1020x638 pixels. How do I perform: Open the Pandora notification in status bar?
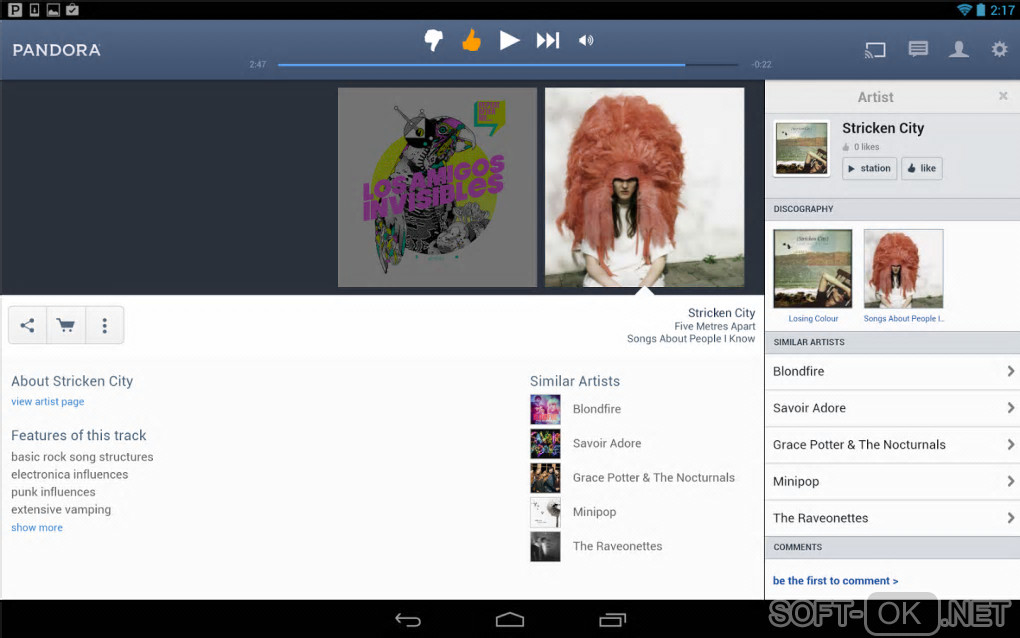[15, 10]
